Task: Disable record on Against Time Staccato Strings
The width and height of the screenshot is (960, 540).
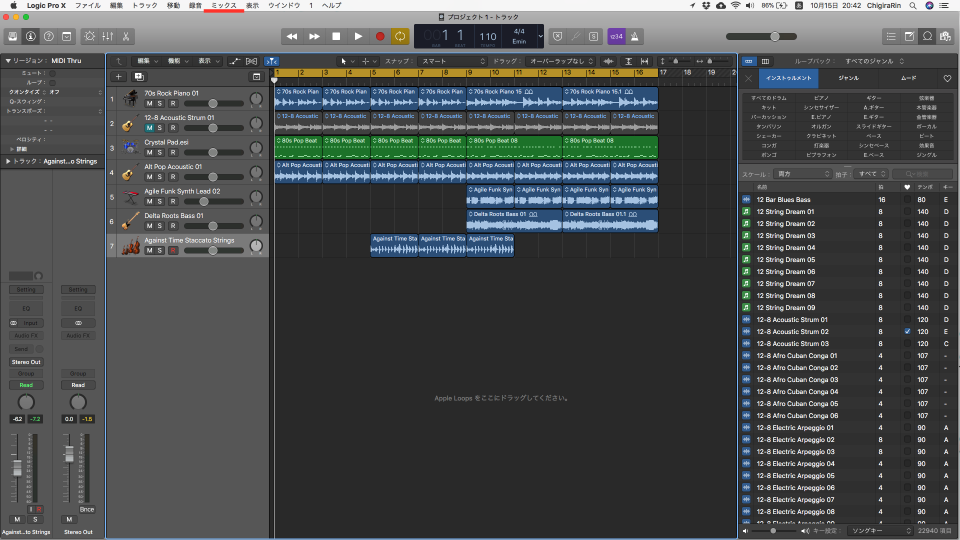Action: click(x=173, y=250)
